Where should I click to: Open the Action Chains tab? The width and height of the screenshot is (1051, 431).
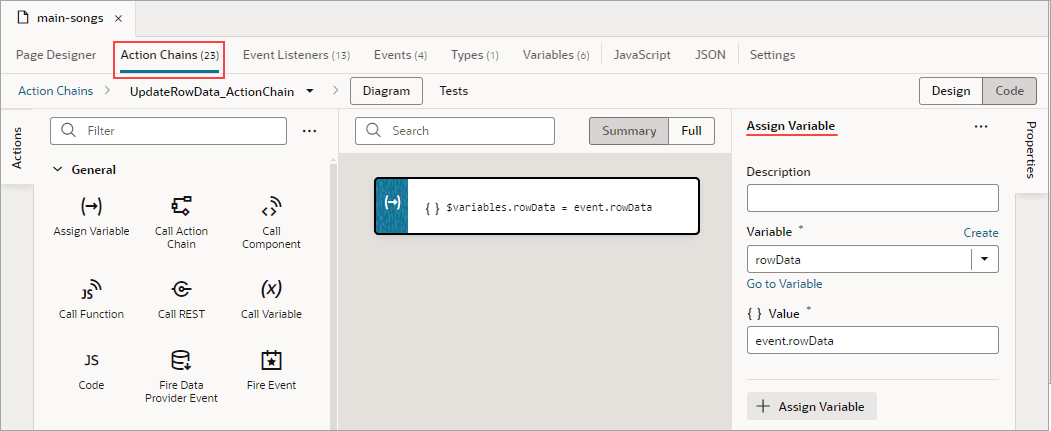coord(170,55)
